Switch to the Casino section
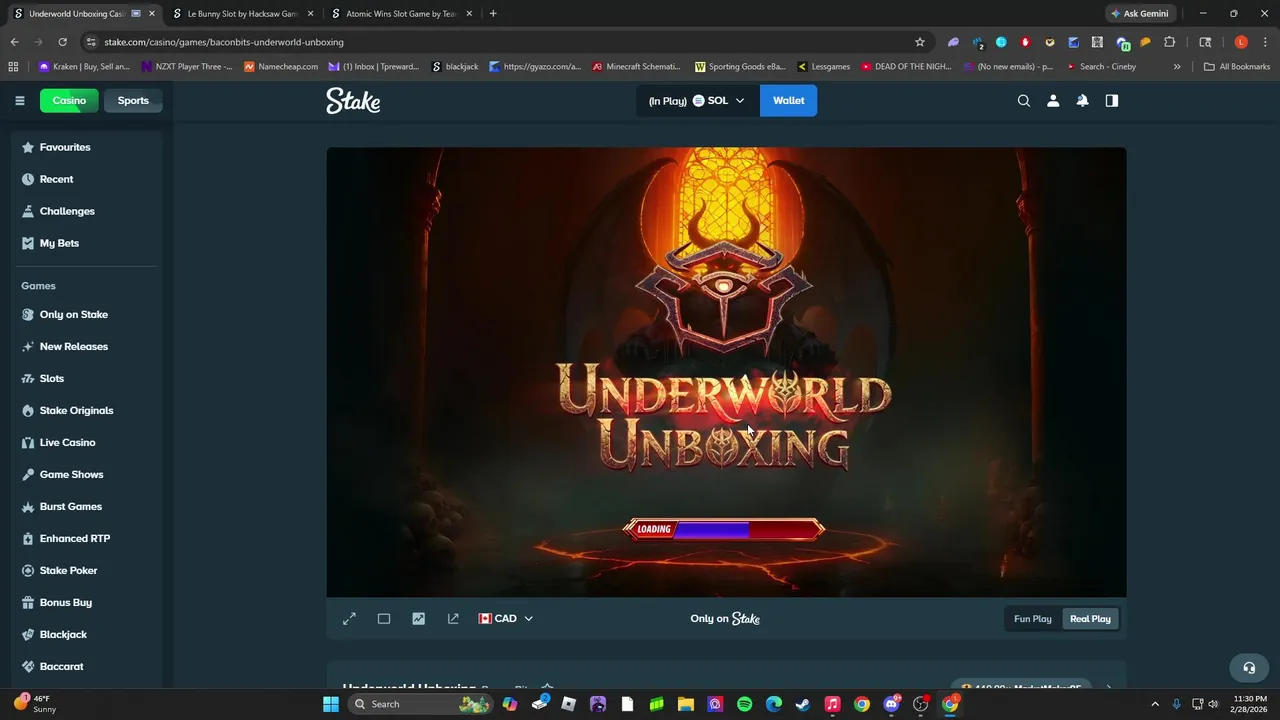1280x720 pixels. [69, 100]
